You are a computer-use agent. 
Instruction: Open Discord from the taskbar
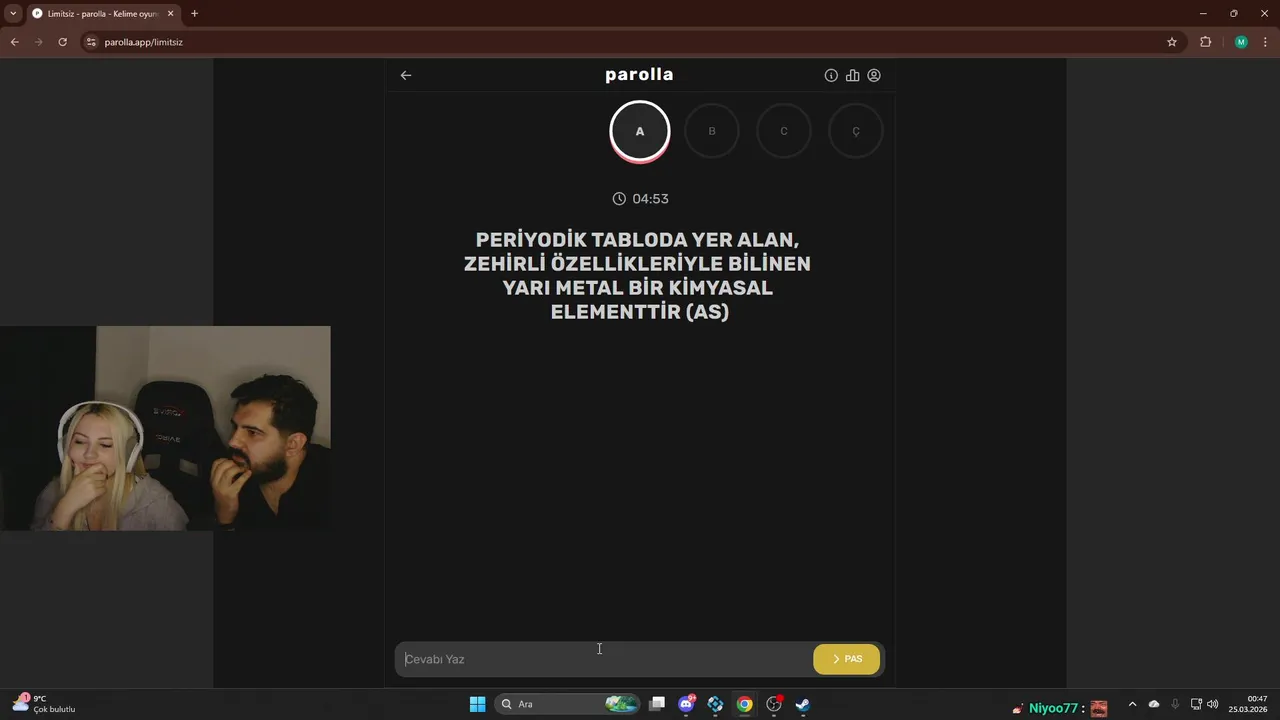click(686, 704)
